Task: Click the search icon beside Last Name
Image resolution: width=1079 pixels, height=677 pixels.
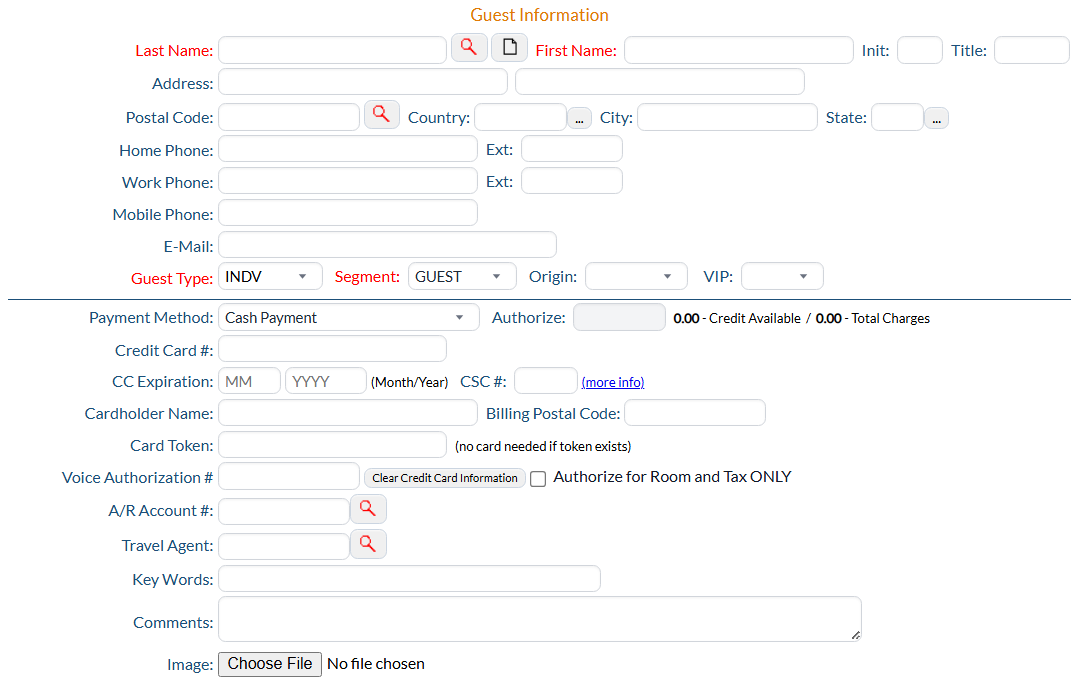Action: (x=469, y=47)
